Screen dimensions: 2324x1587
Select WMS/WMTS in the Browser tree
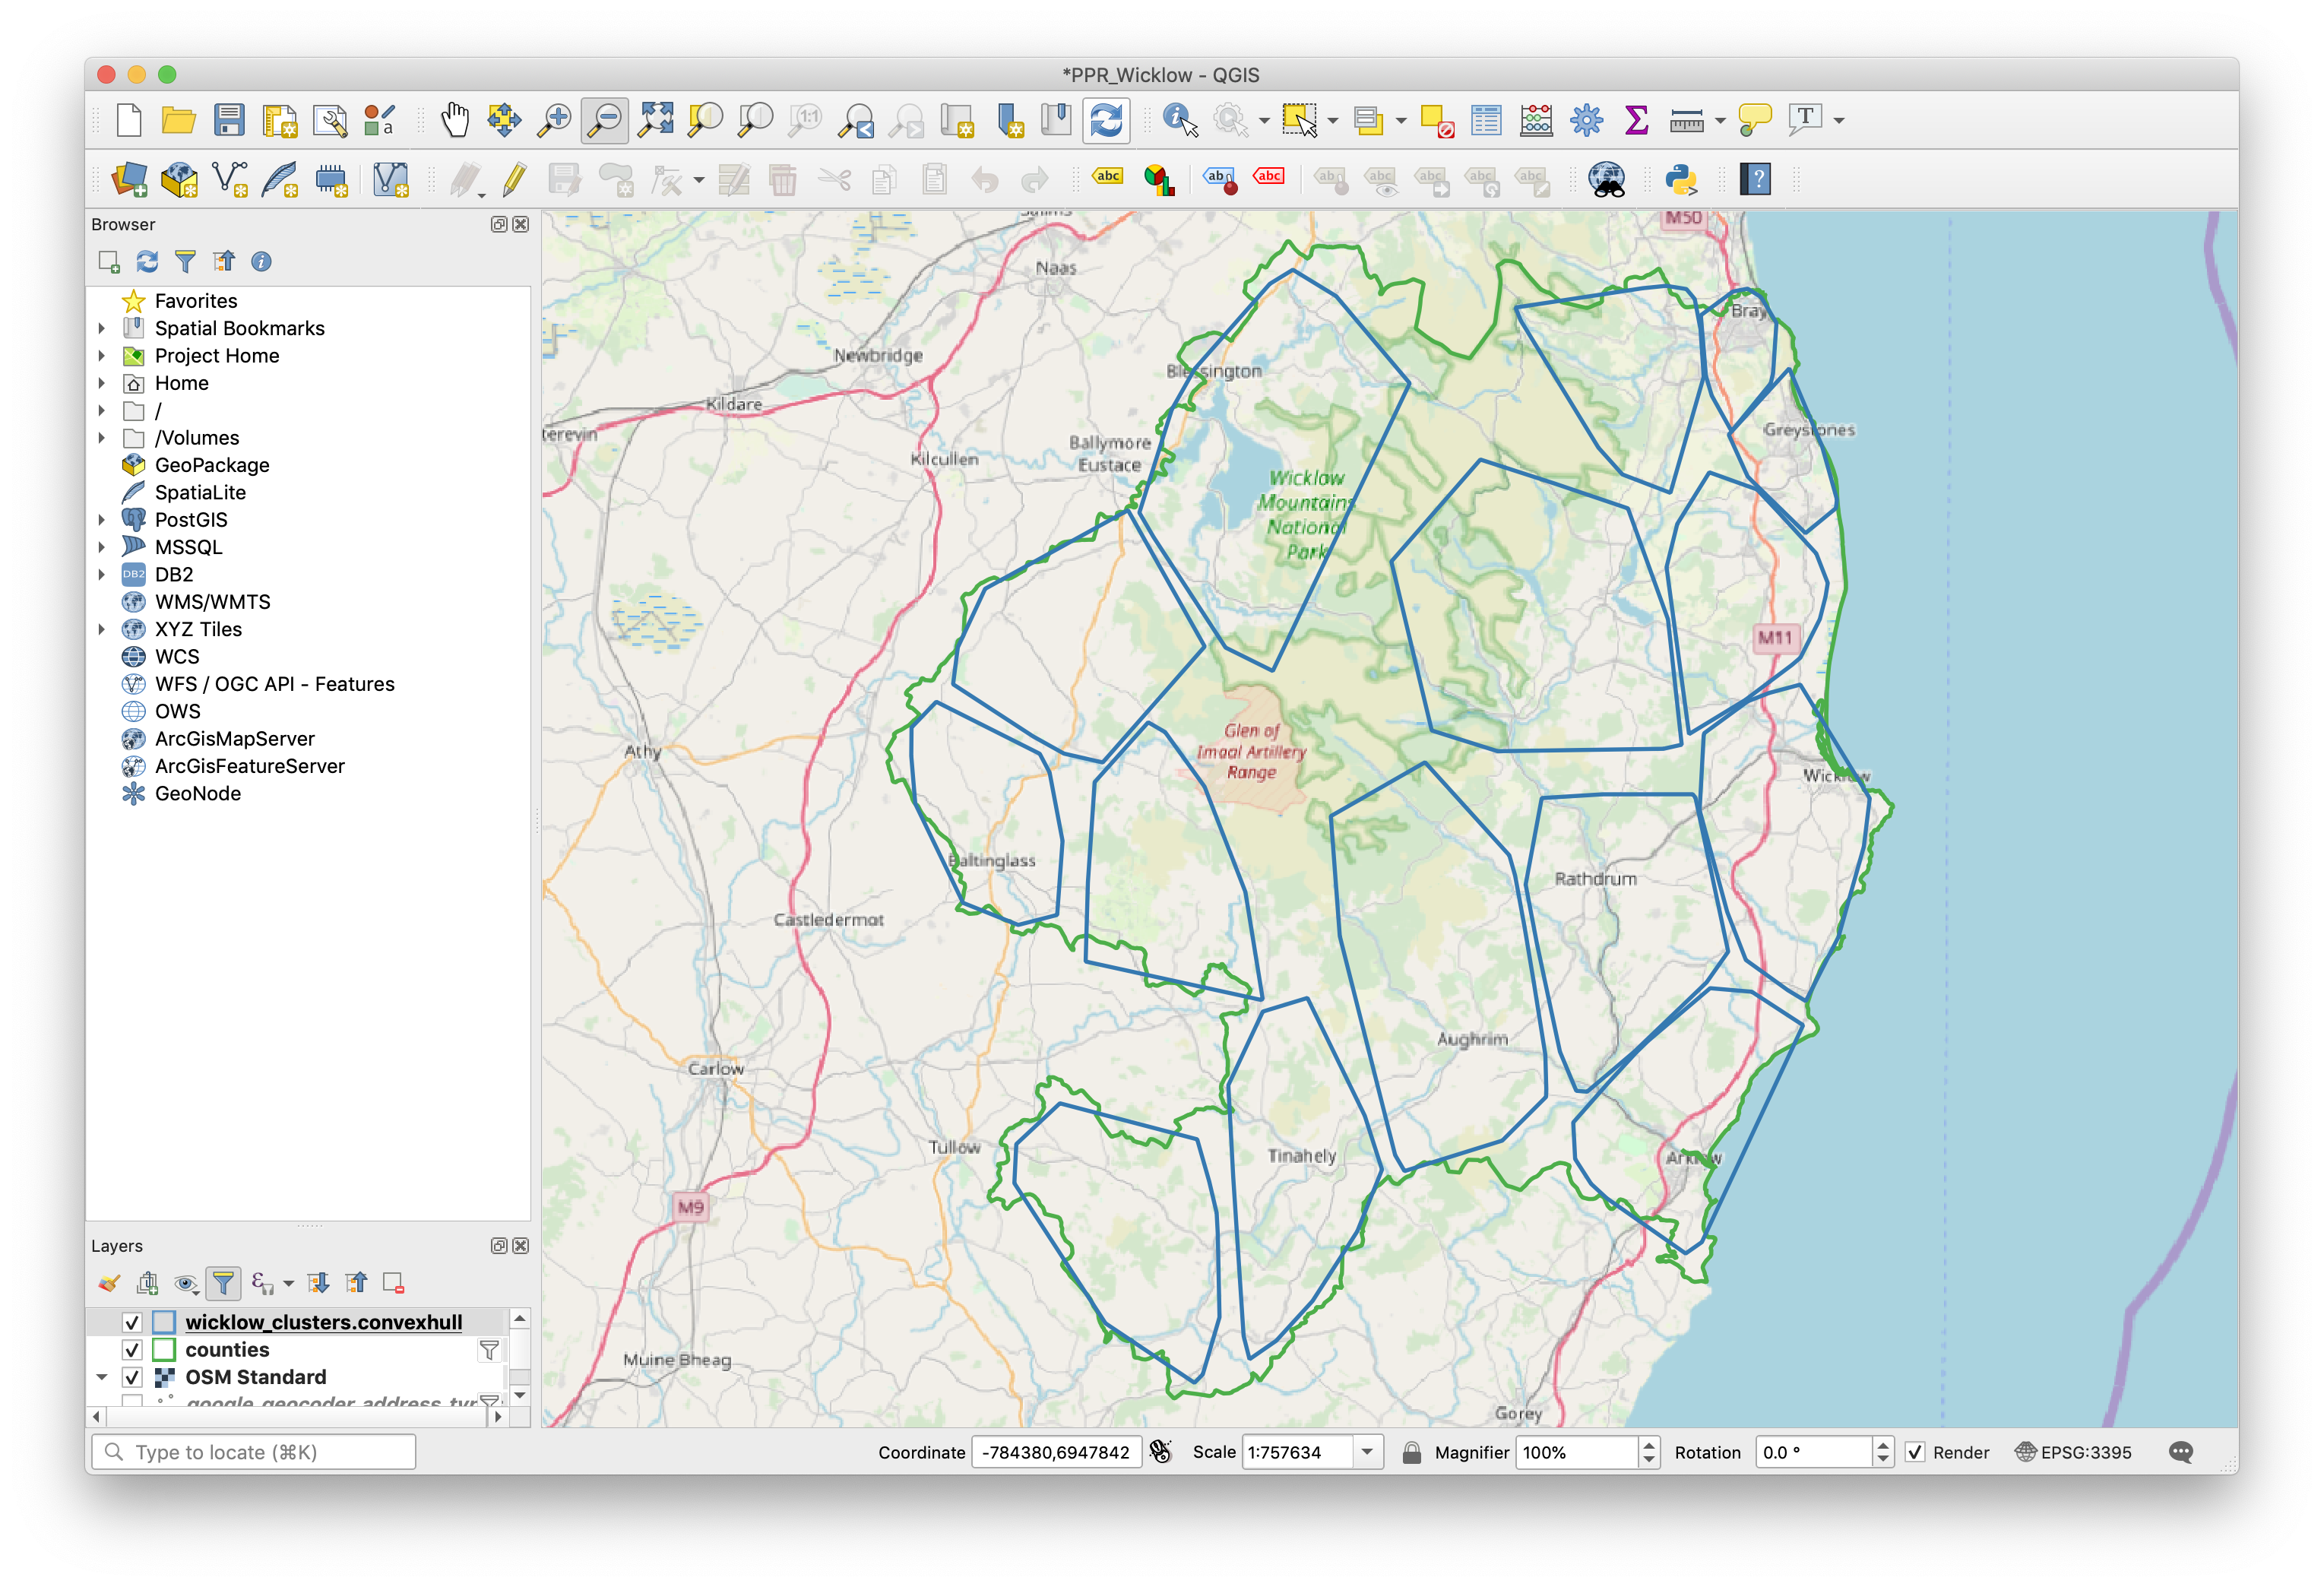point(212,602)
